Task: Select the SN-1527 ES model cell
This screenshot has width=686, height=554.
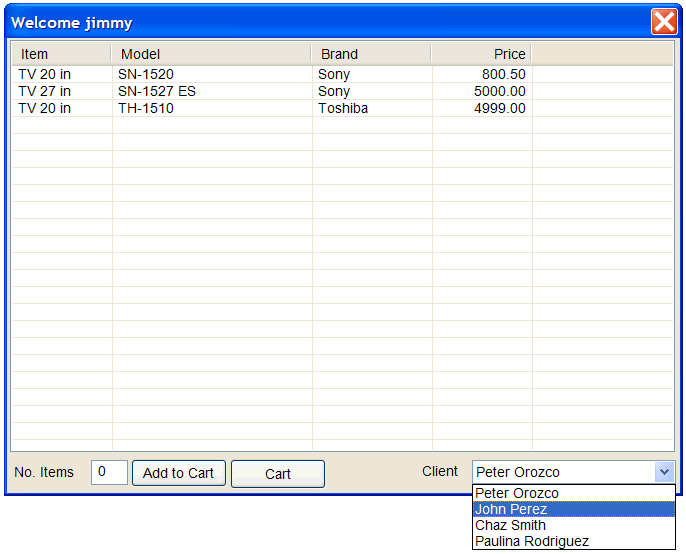Action: 212,91
